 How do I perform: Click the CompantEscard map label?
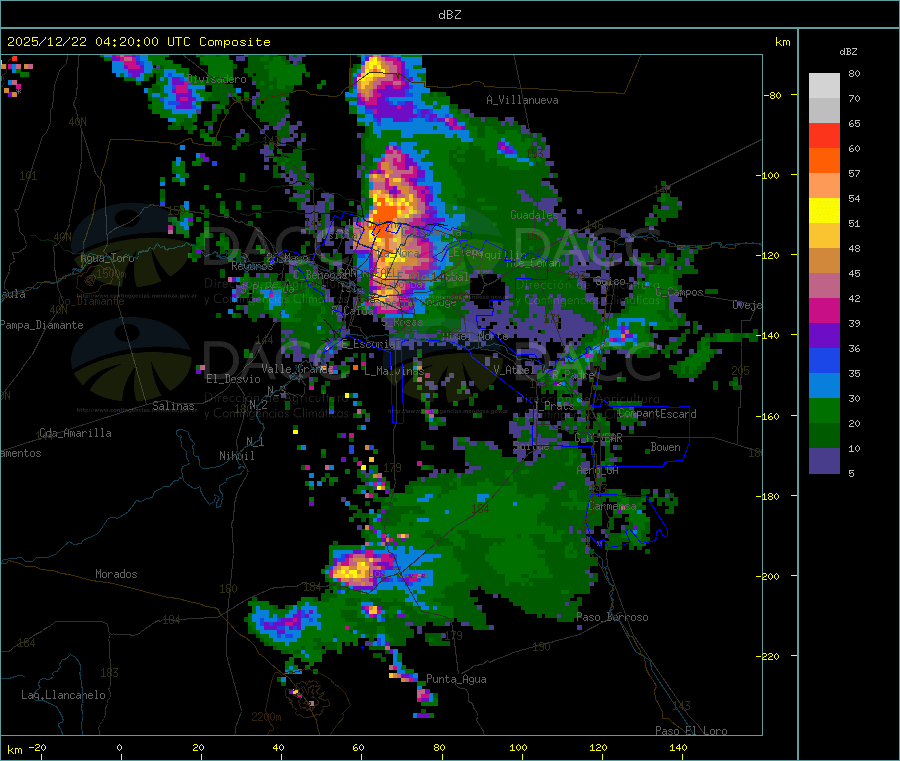click(x=657, y=413)
